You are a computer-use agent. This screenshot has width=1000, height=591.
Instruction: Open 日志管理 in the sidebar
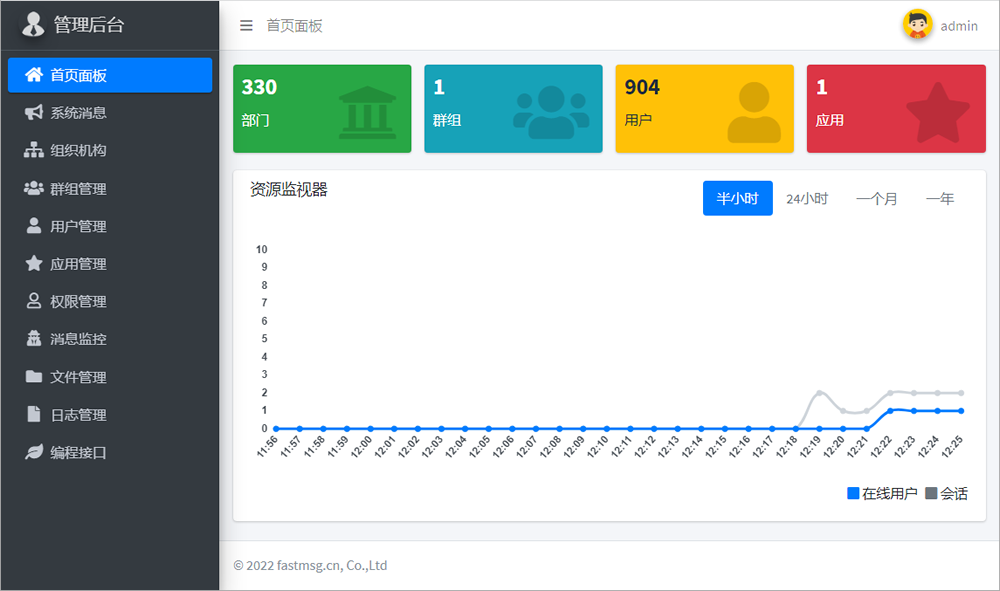pyautogui.click(x=110, y=414)
